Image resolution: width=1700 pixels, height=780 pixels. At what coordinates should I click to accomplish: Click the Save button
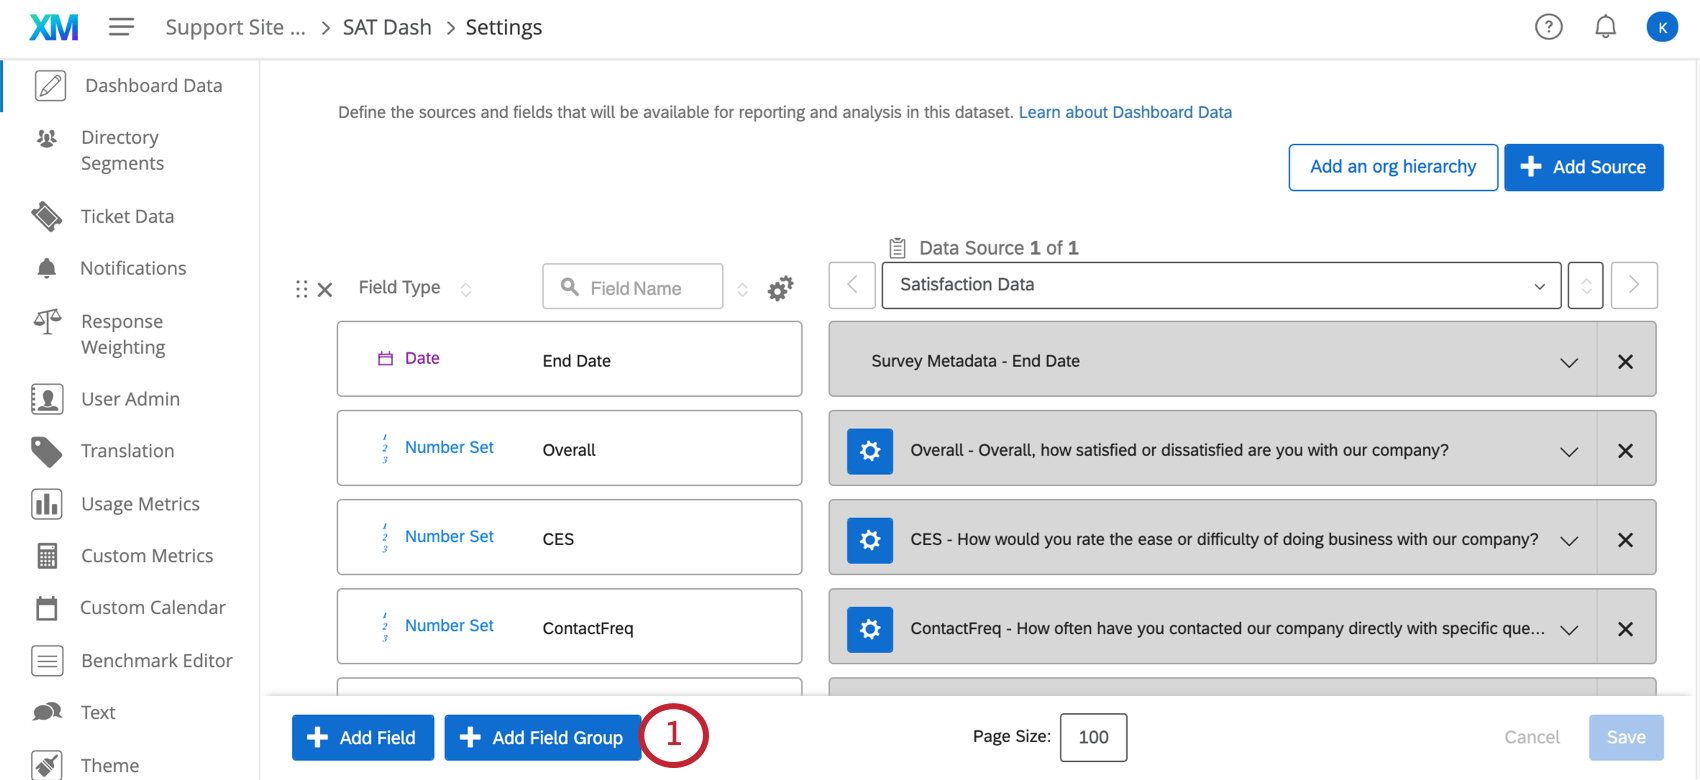pos(1626,737)
